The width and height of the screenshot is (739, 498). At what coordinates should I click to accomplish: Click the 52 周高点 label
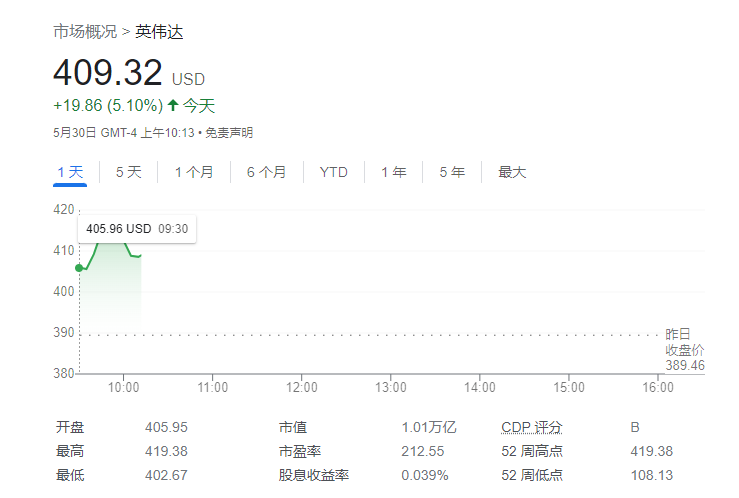click(532, 451)
